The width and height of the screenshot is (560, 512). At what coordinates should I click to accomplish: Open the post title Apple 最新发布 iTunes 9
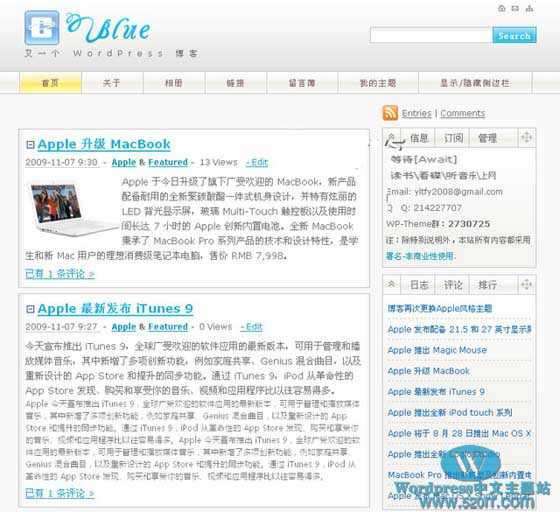(x=115, y=308)
